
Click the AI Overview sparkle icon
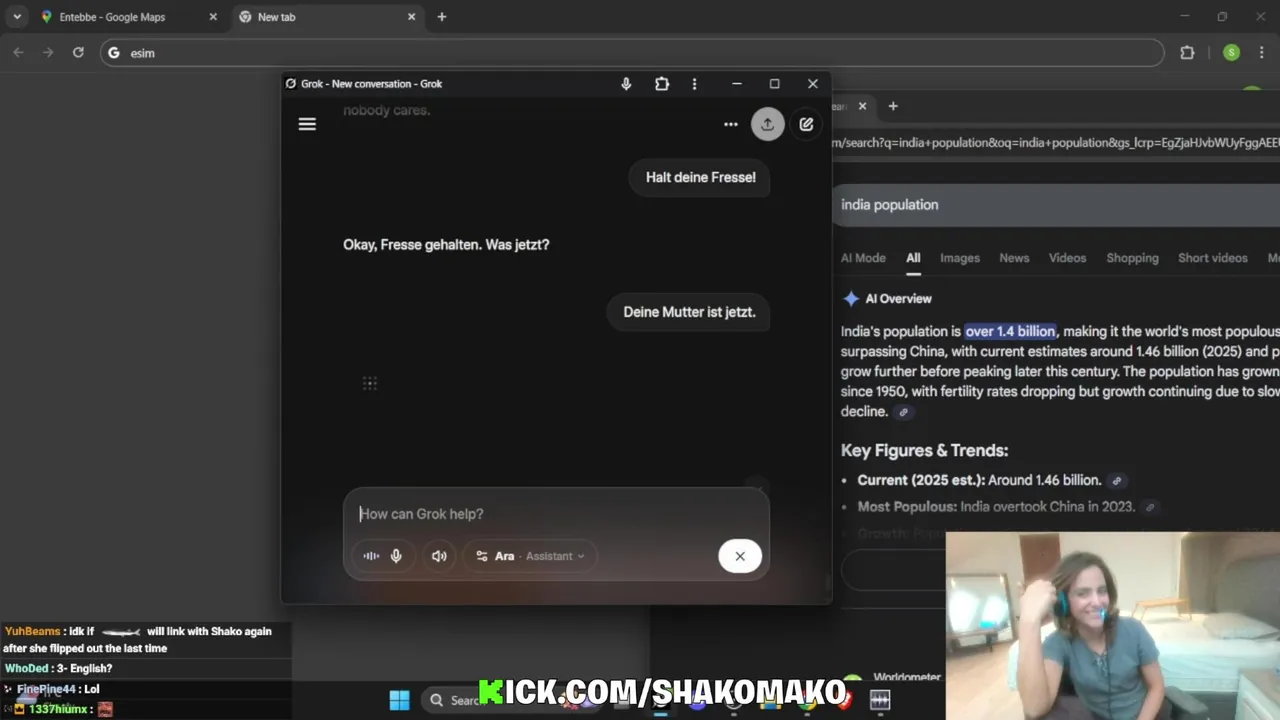[x=851, y=299]
